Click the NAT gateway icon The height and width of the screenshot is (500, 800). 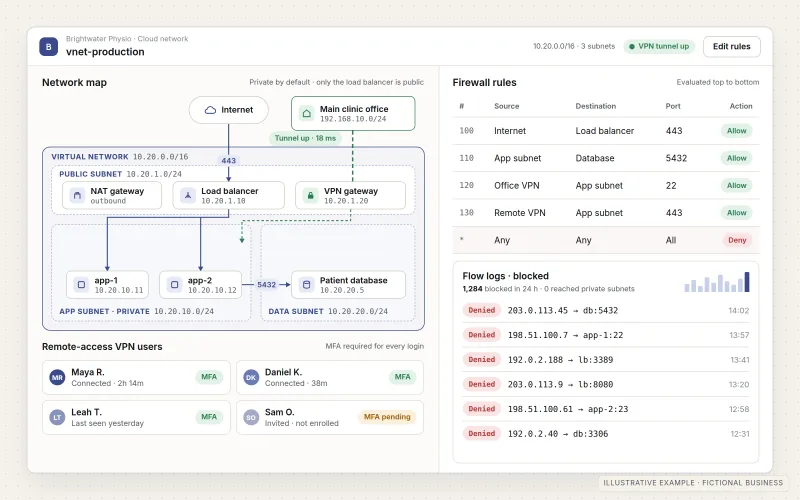[77, 195]
